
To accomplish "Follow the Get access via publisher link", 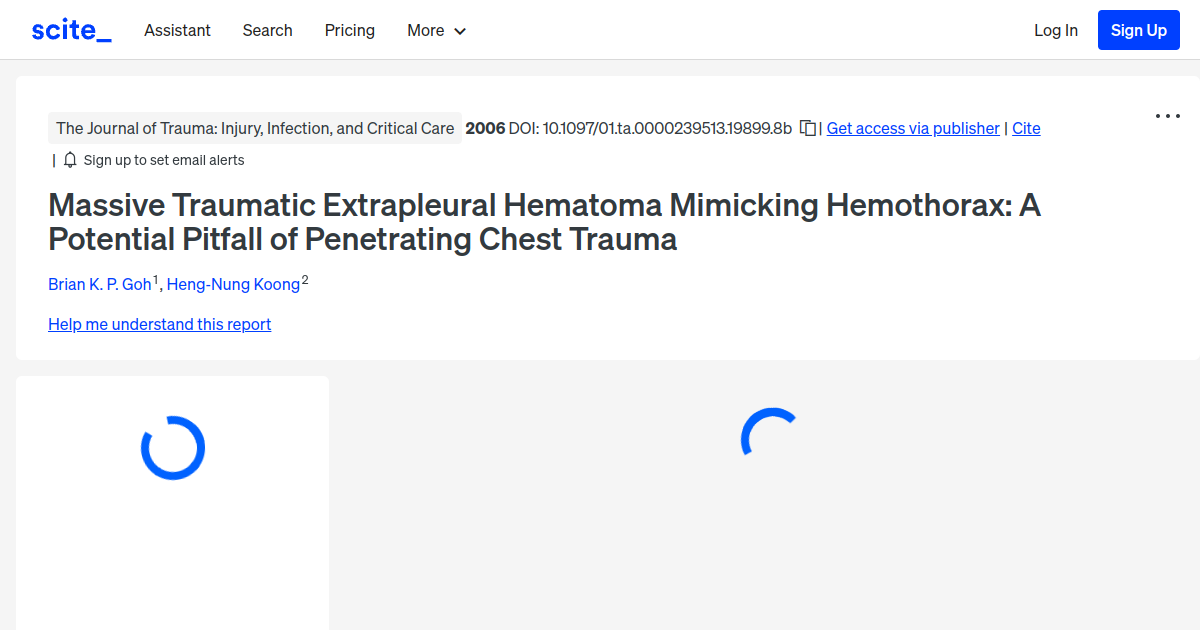I will pos(912,128).
